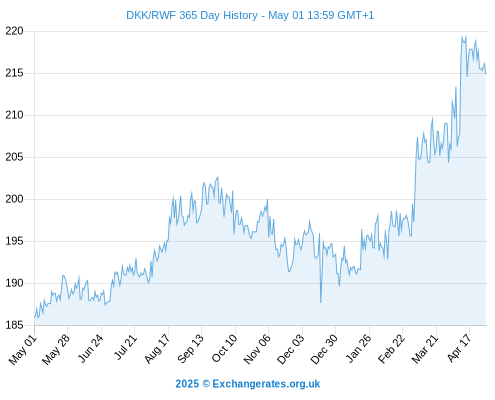Click the sharp late-December dip in the line
Viewport: 495px width, 400px height.
coord(321,301)
